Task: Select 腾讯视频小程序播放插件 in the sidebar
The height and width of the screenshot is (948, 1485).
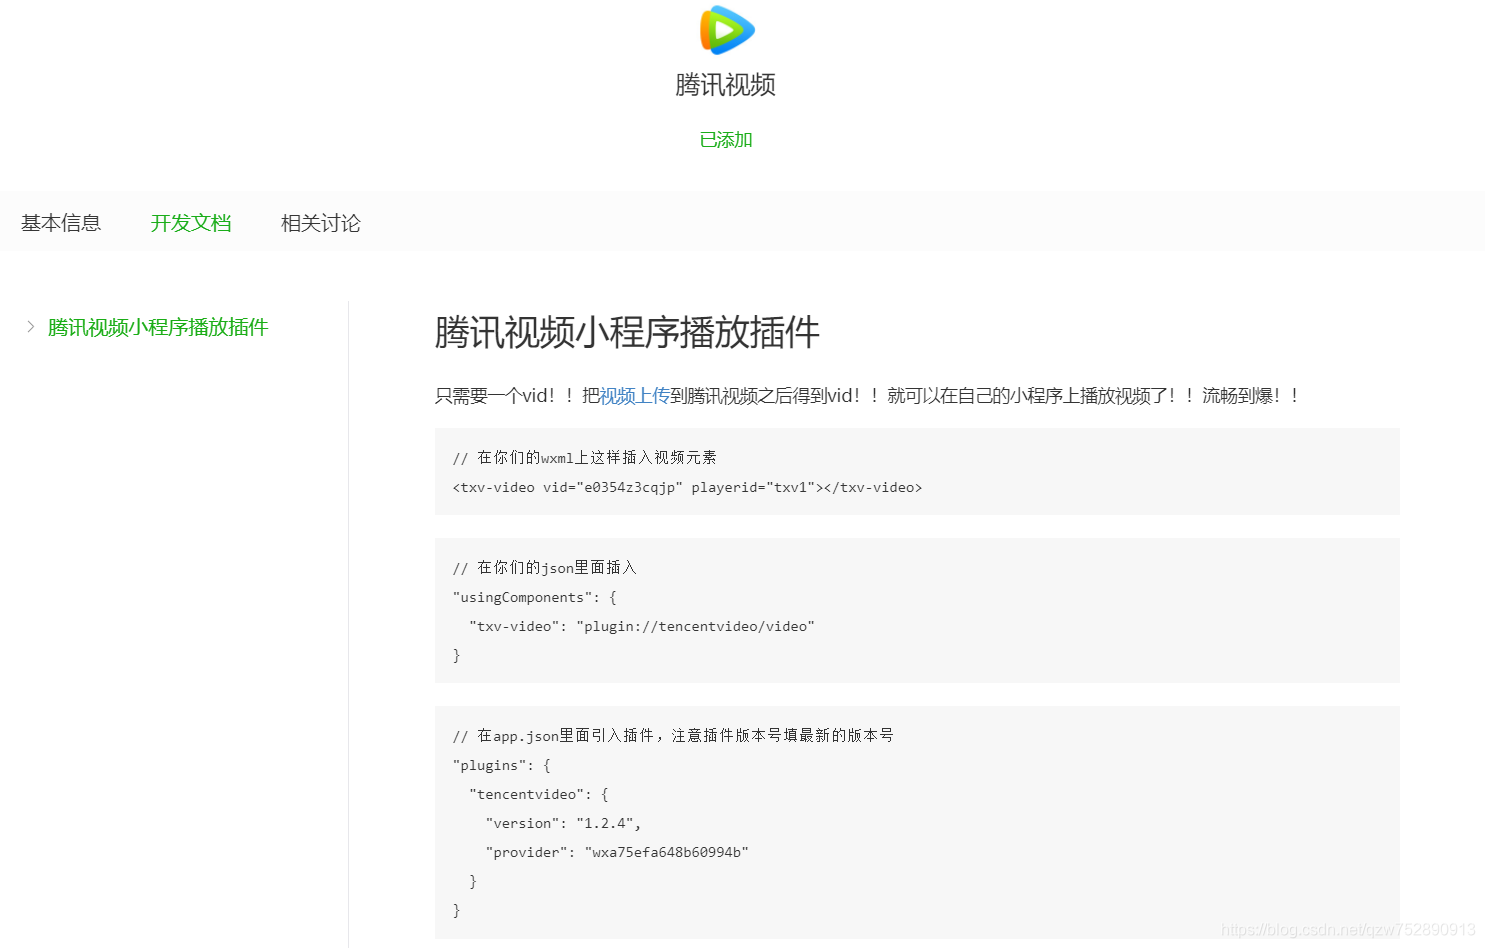Action: [158, 327]
